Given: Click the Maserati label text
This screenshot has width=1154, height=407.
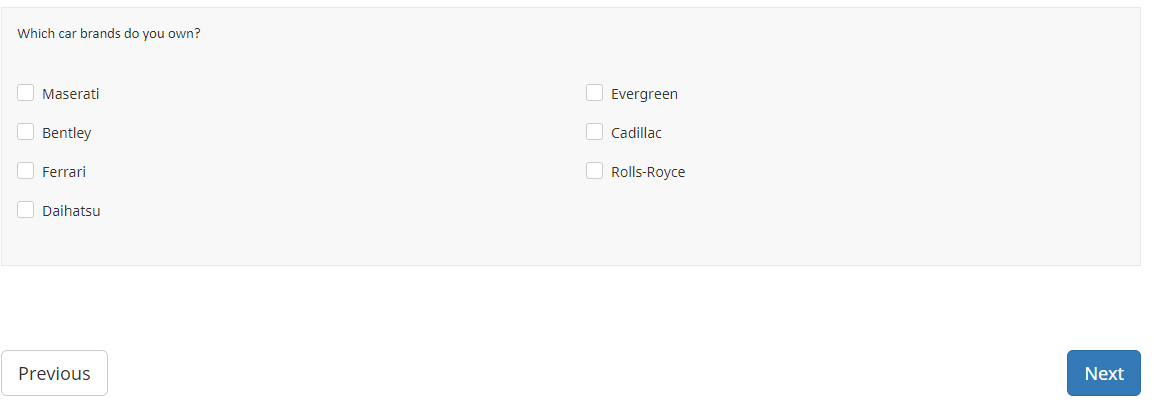Looking at the screenshot, I should [x=71, y=94].
